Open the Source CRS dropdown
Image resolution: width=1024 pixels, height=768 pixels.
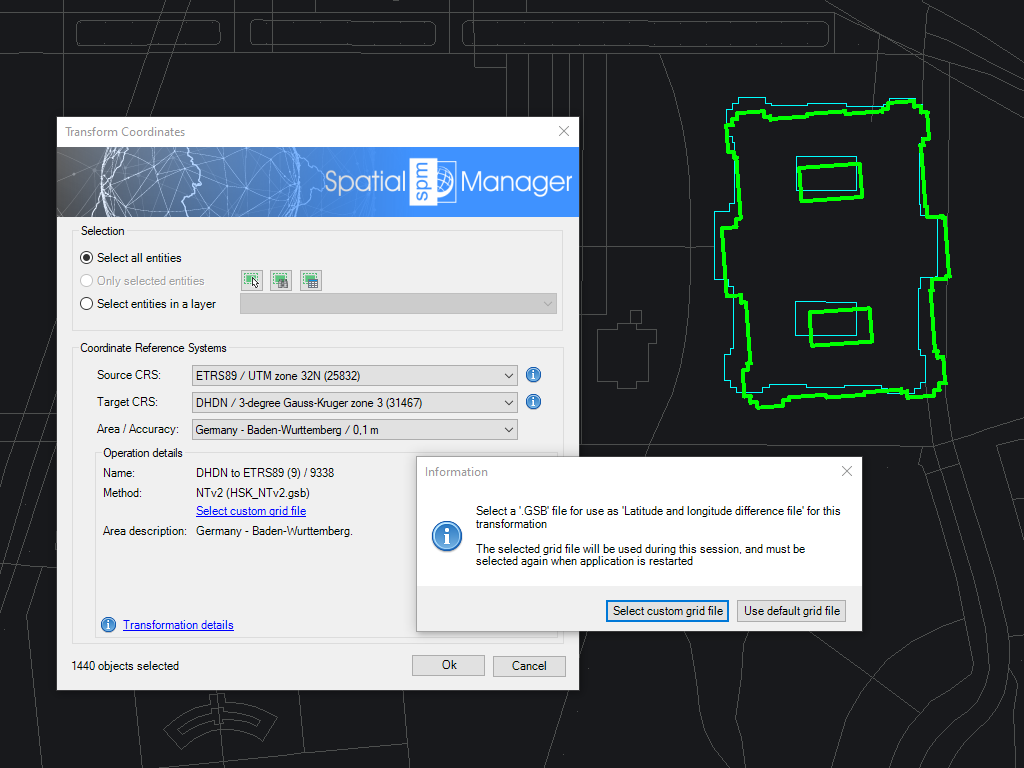pos(355,376)
